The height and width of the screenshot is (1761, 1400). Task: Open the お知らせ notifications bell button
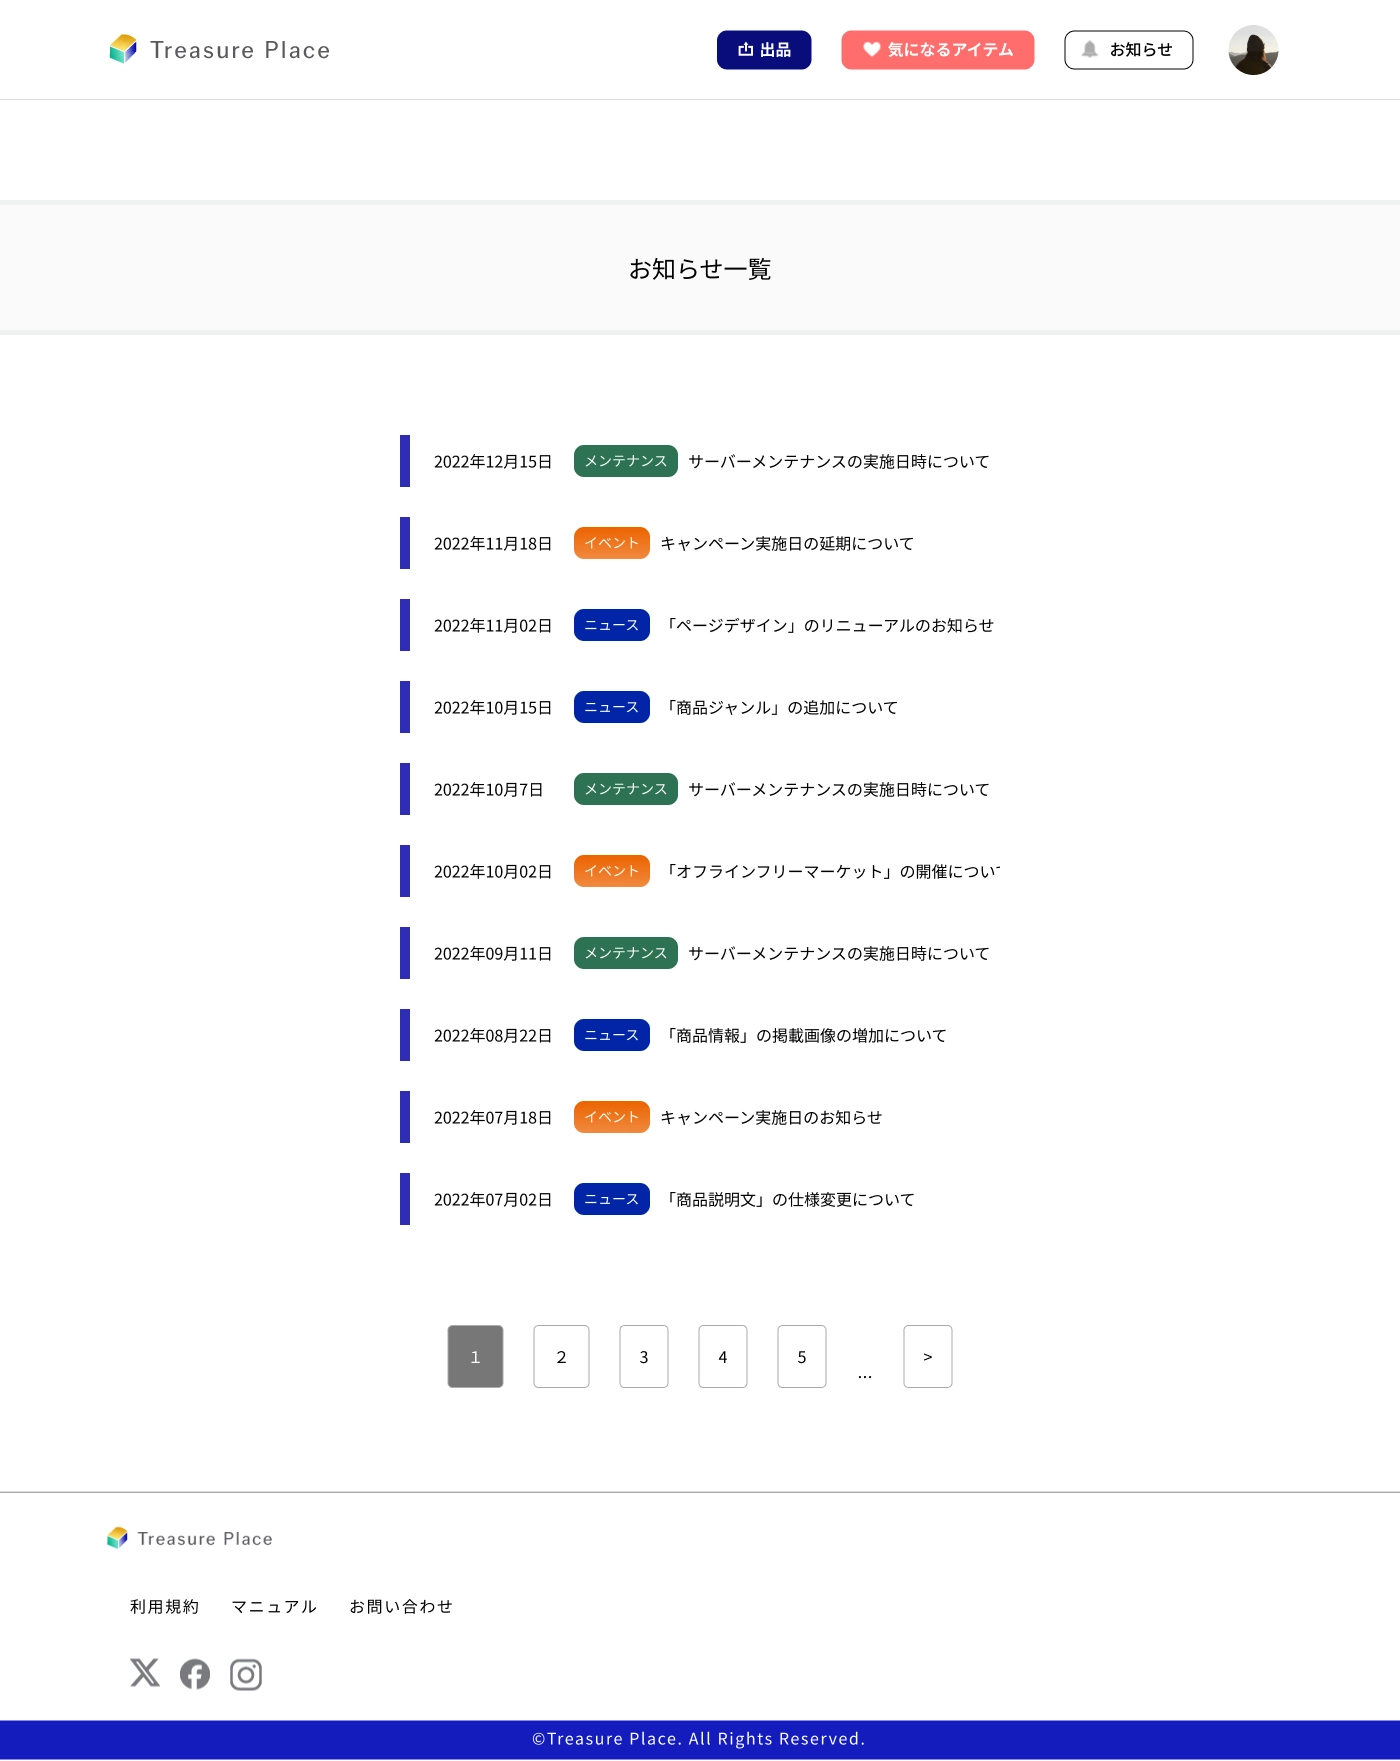click(1128, 50)
